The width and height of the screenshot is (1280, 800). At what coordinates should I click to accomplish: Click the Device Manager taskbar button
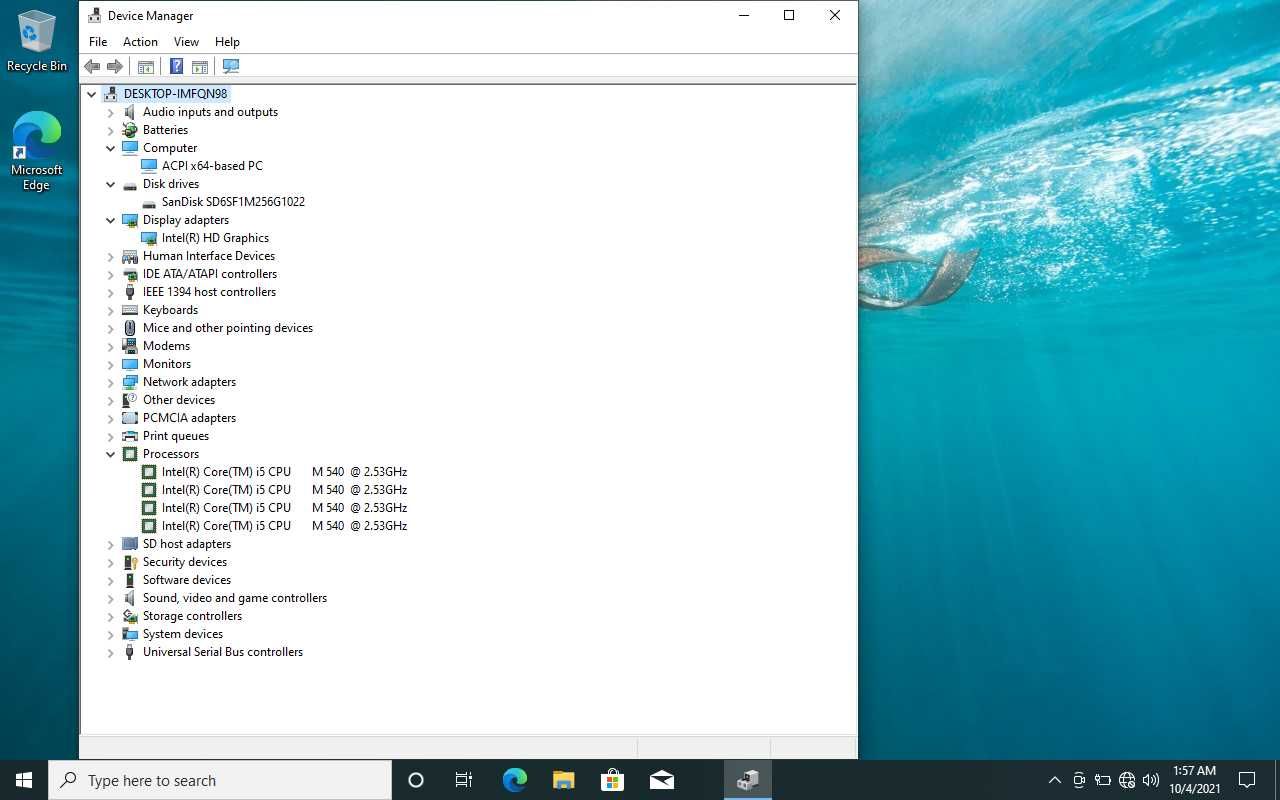(748, 780)
